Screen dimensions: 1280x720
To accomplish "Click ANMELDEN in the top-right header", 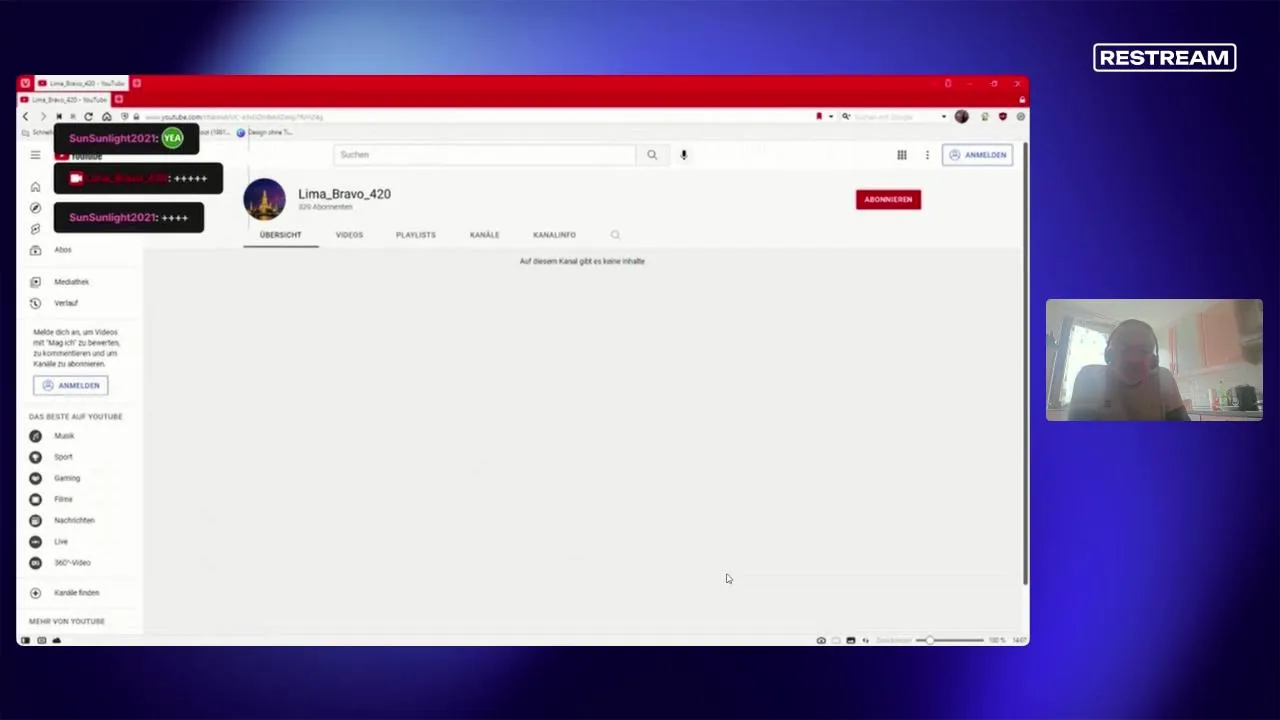I will [977, 155].
